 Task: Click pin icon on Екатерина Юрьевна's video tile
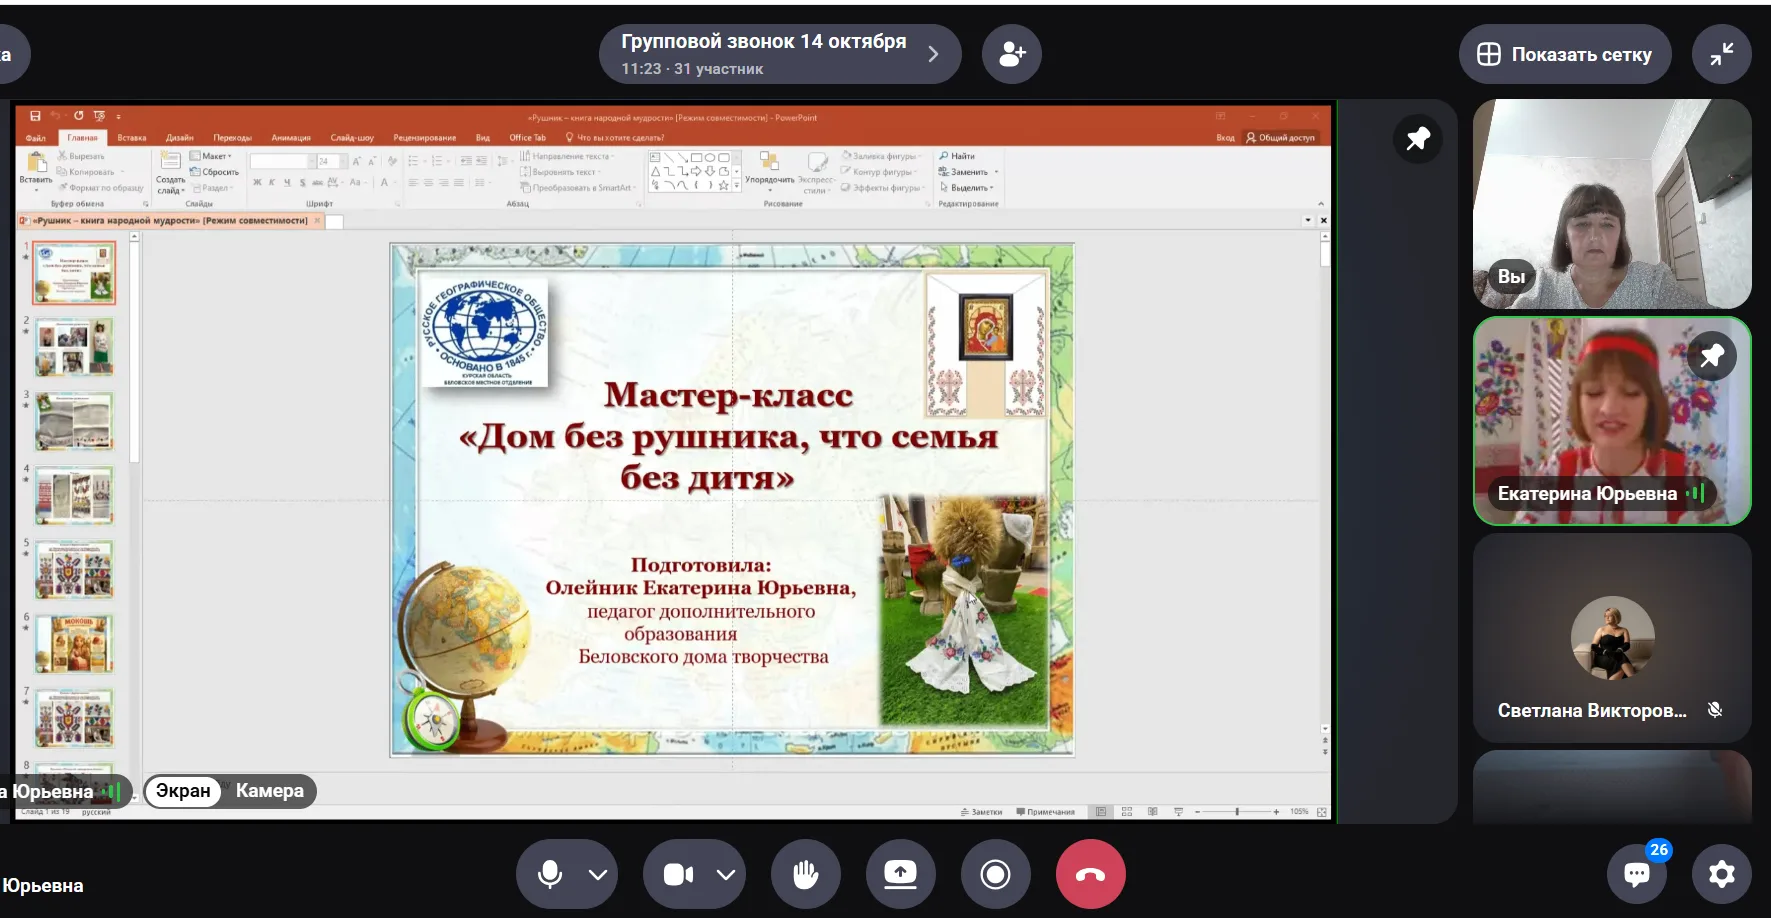tap(1712, 355)
